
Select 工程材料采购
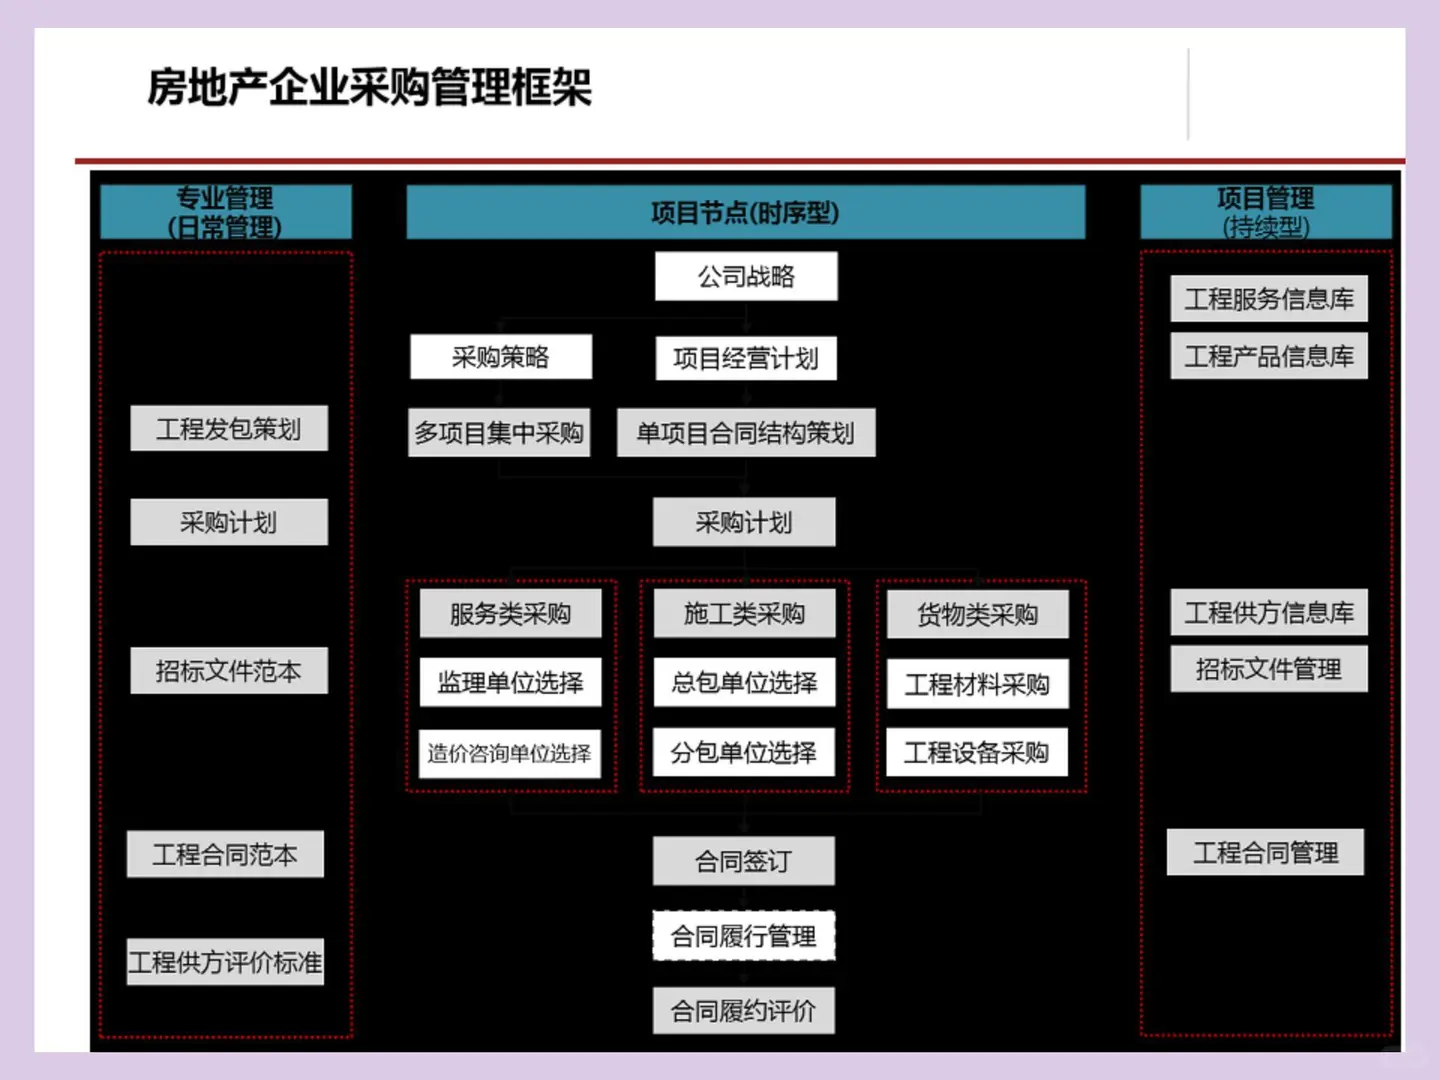tap(977, 683)
